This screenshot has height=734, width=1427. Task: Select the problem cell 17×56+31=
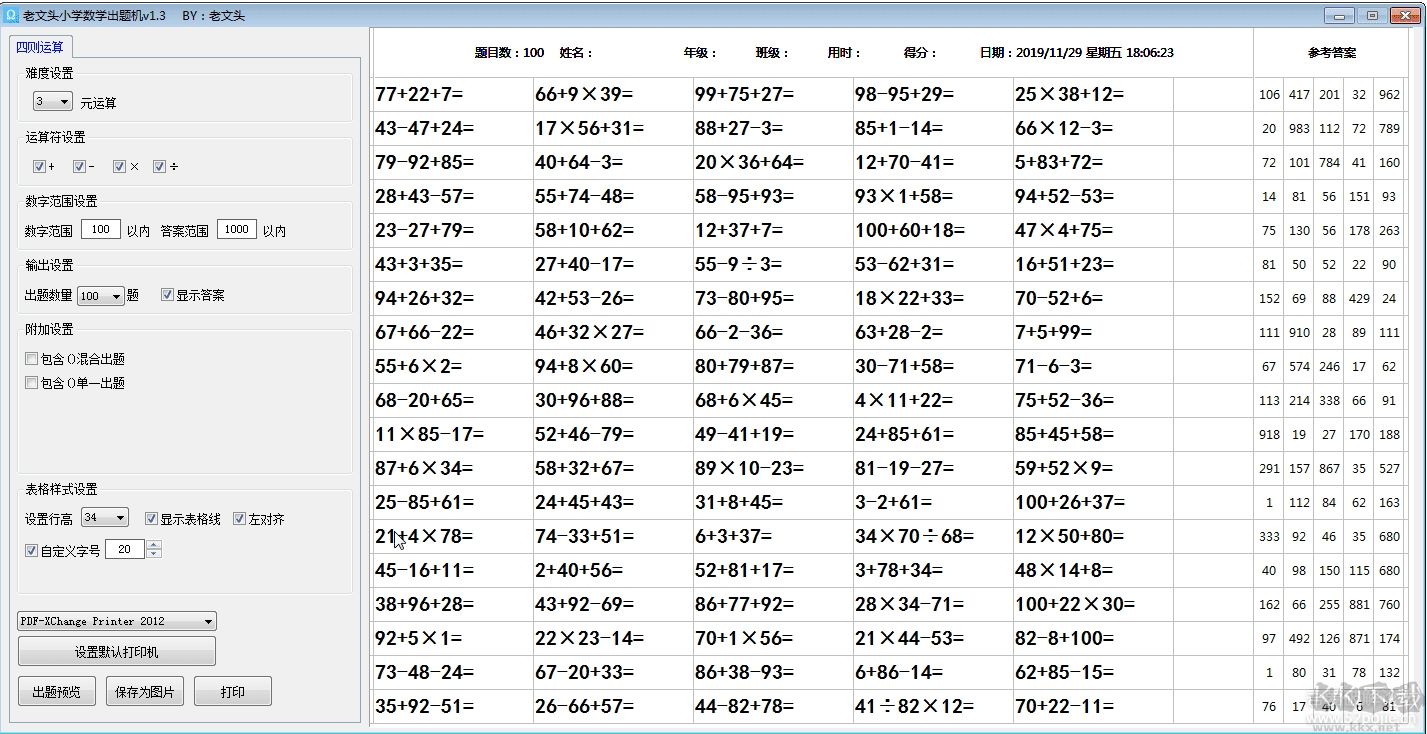pyautogui.click(x=613, y=129)
